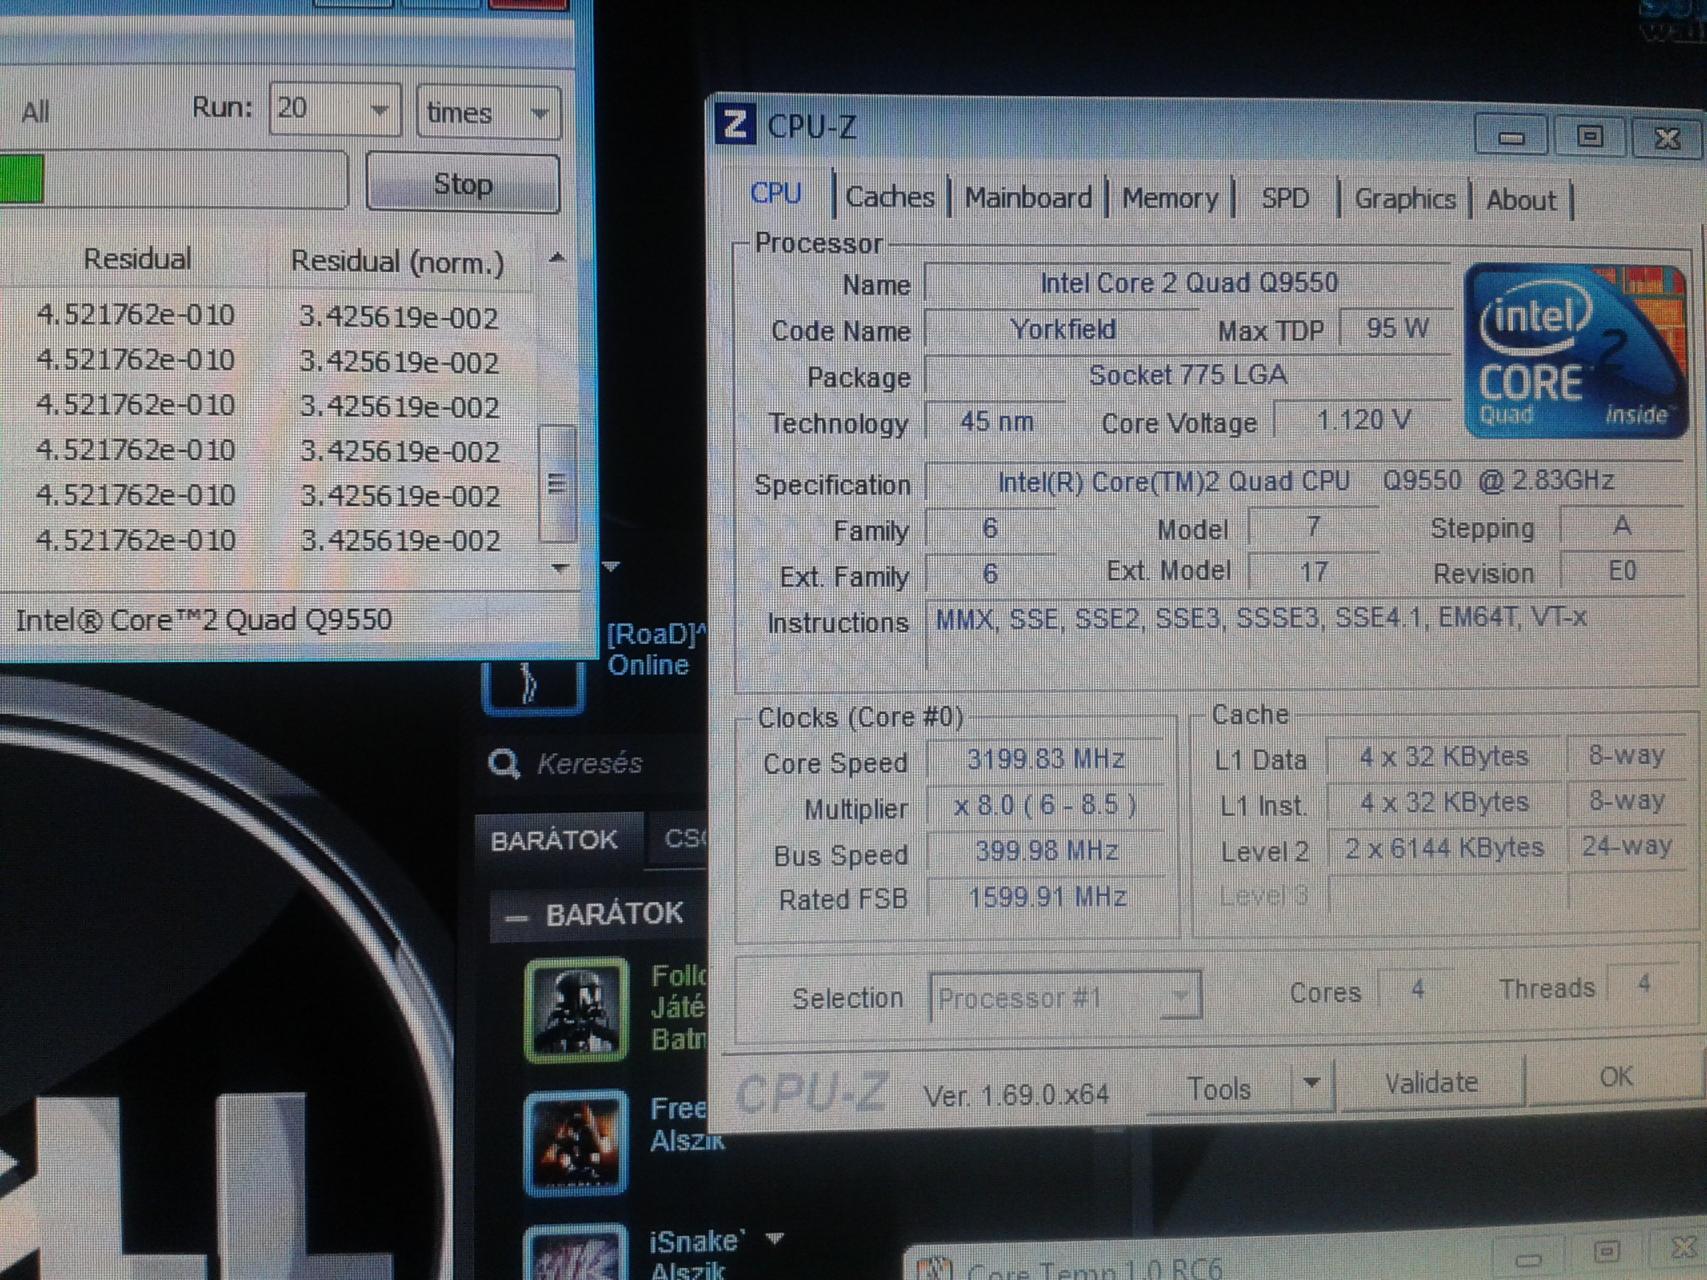Open the 'times' unit dropdown
The height and width of the screenshot is (1280, 1707).
pos(487,111)
